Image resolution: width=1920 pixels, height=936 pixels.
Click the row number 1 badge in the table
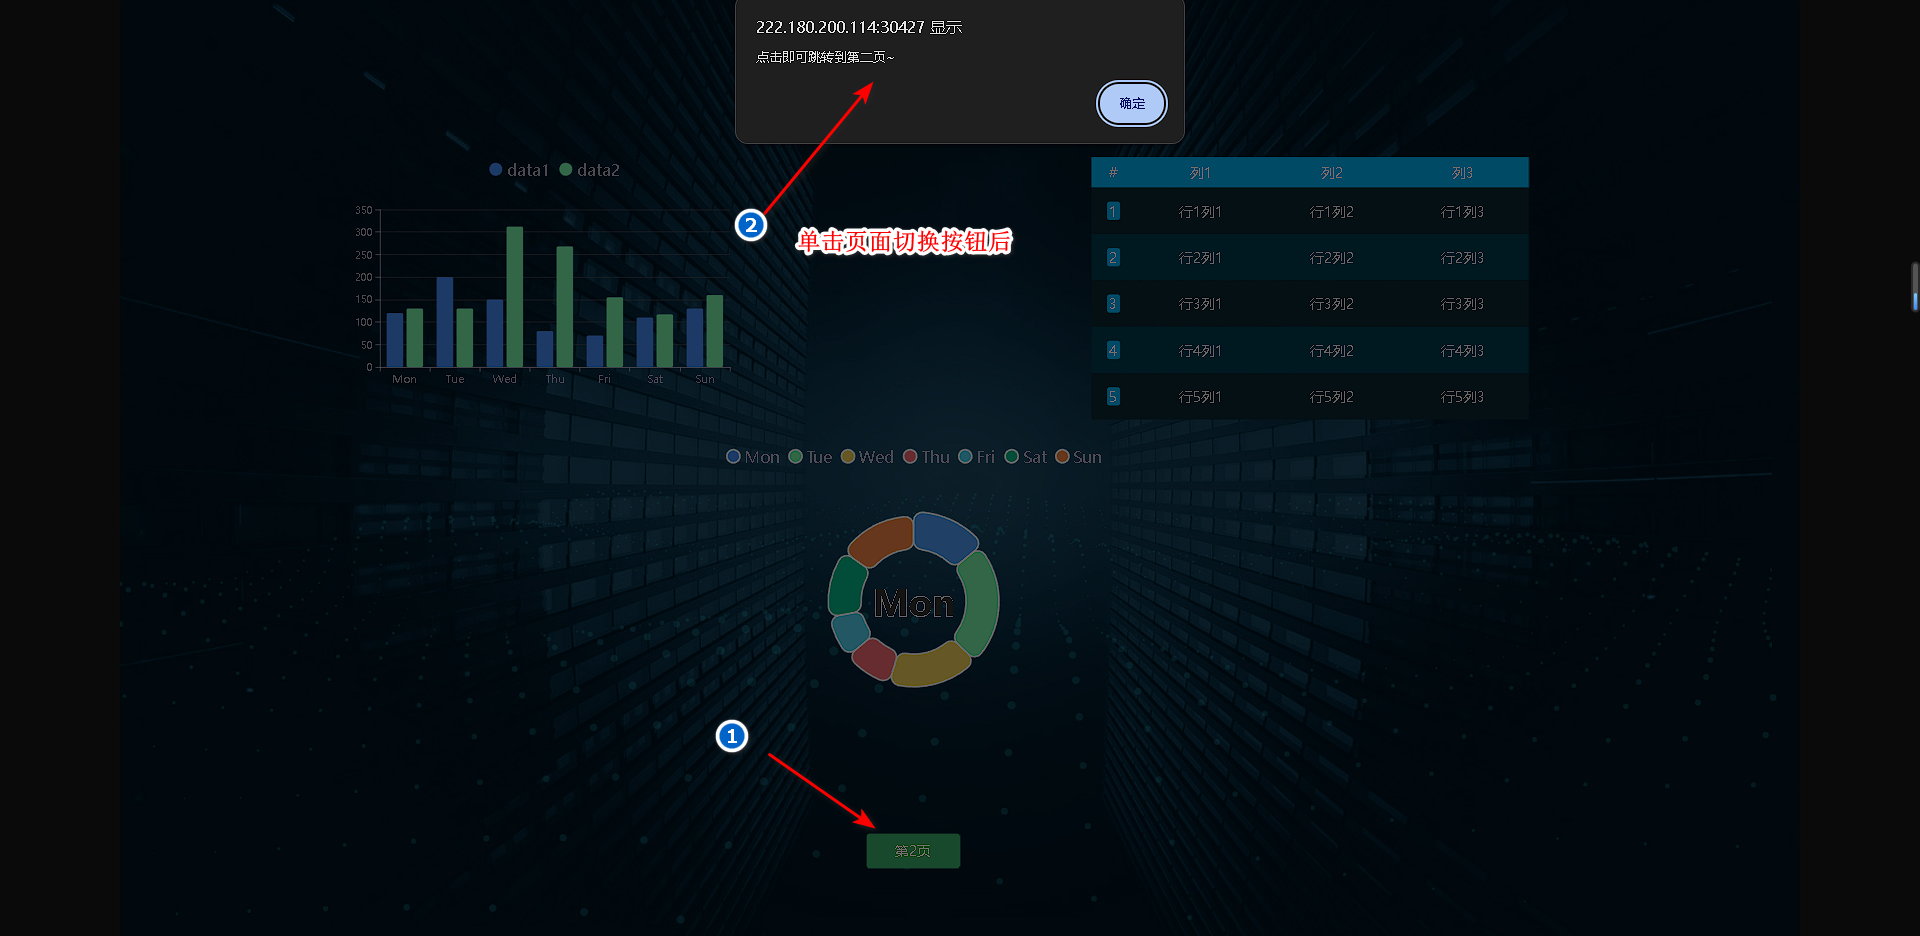1113,212
